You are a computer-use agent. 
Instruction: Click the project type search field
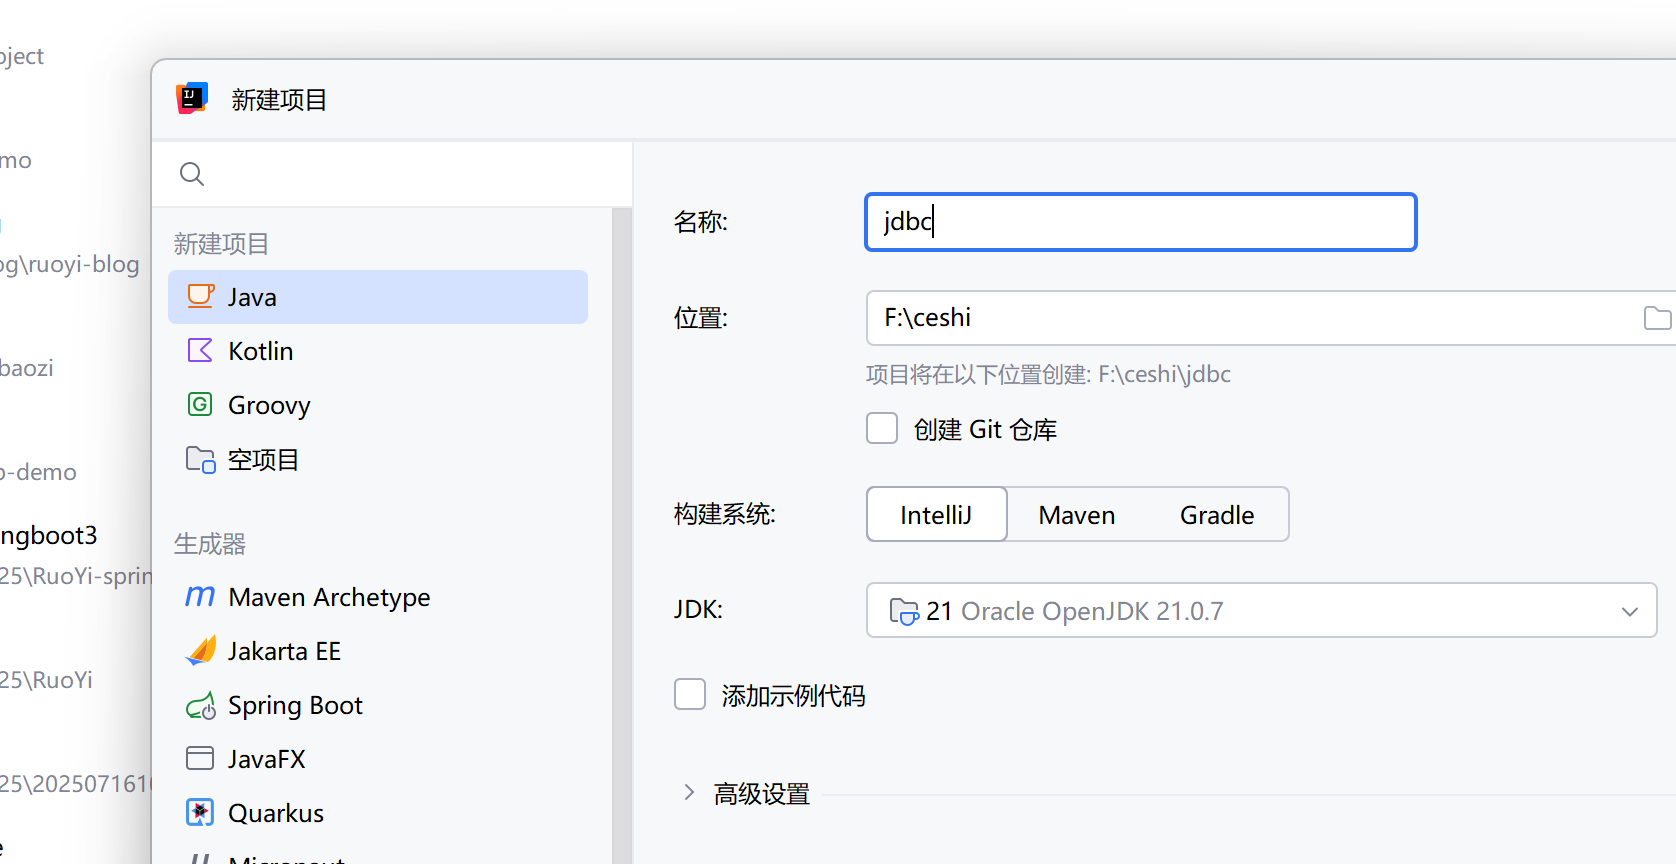(392, 174)
